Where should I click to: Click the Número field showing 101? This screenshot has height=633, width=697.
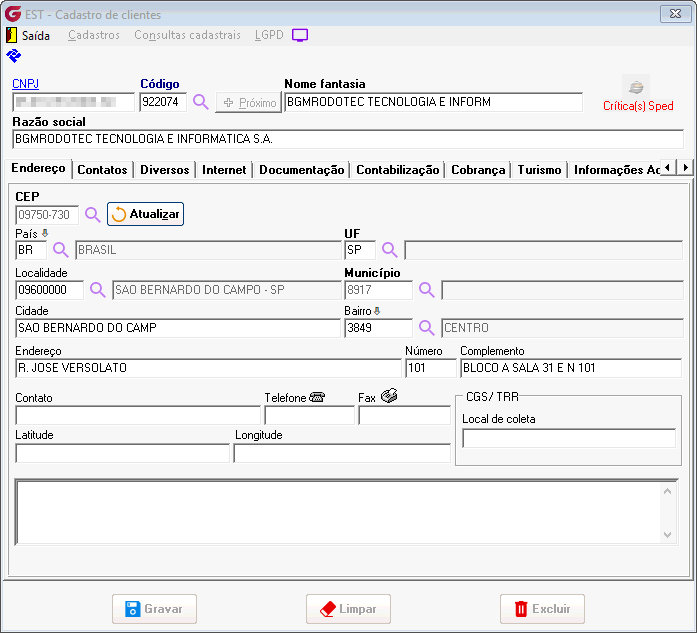pos(431,368)
